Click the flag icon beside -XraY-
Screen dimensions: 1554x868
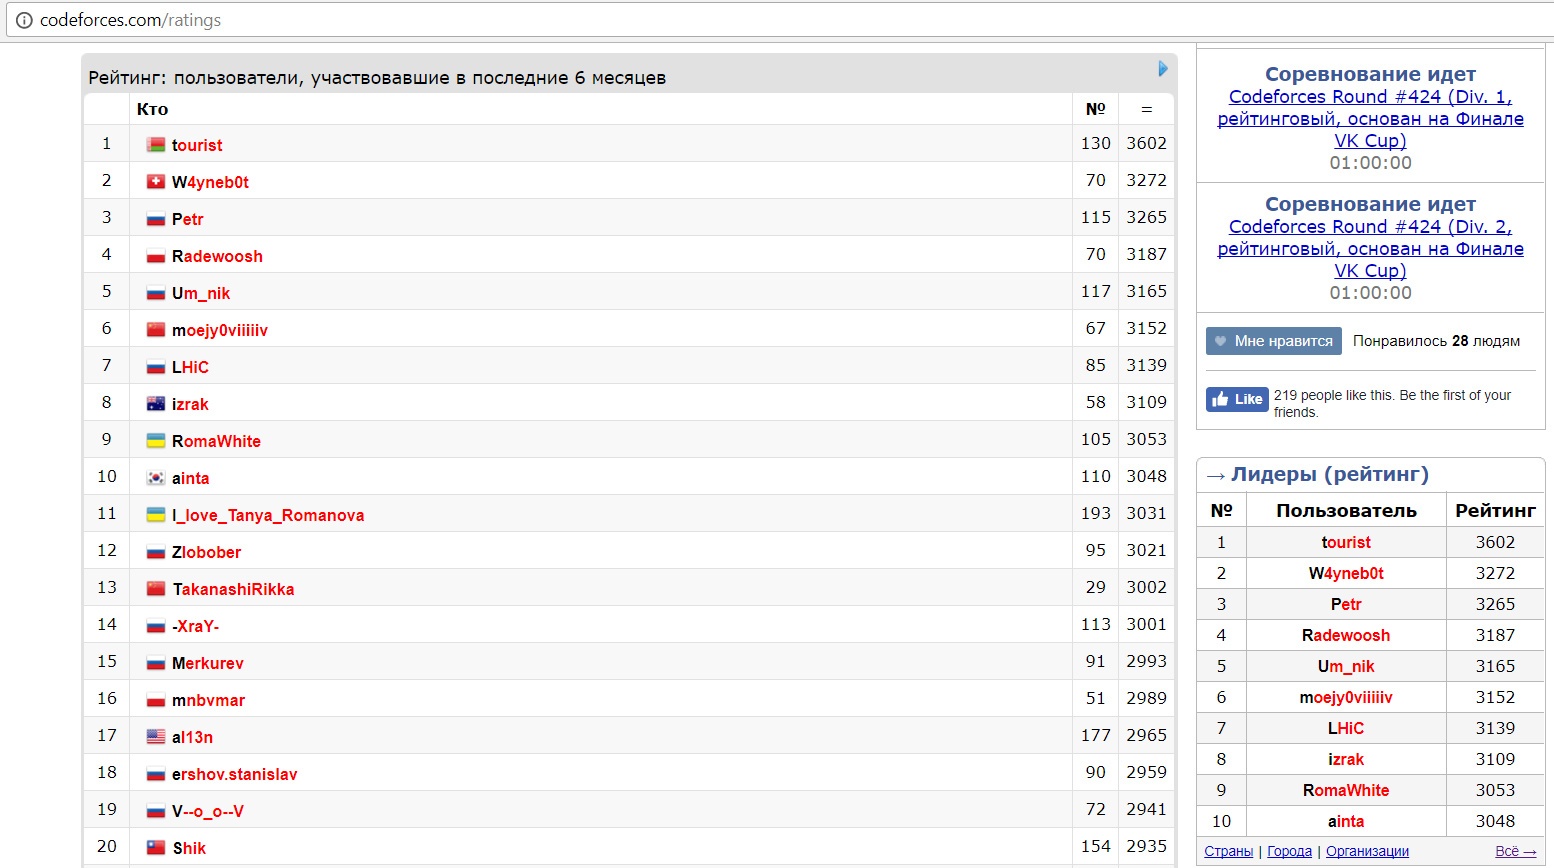156,626
